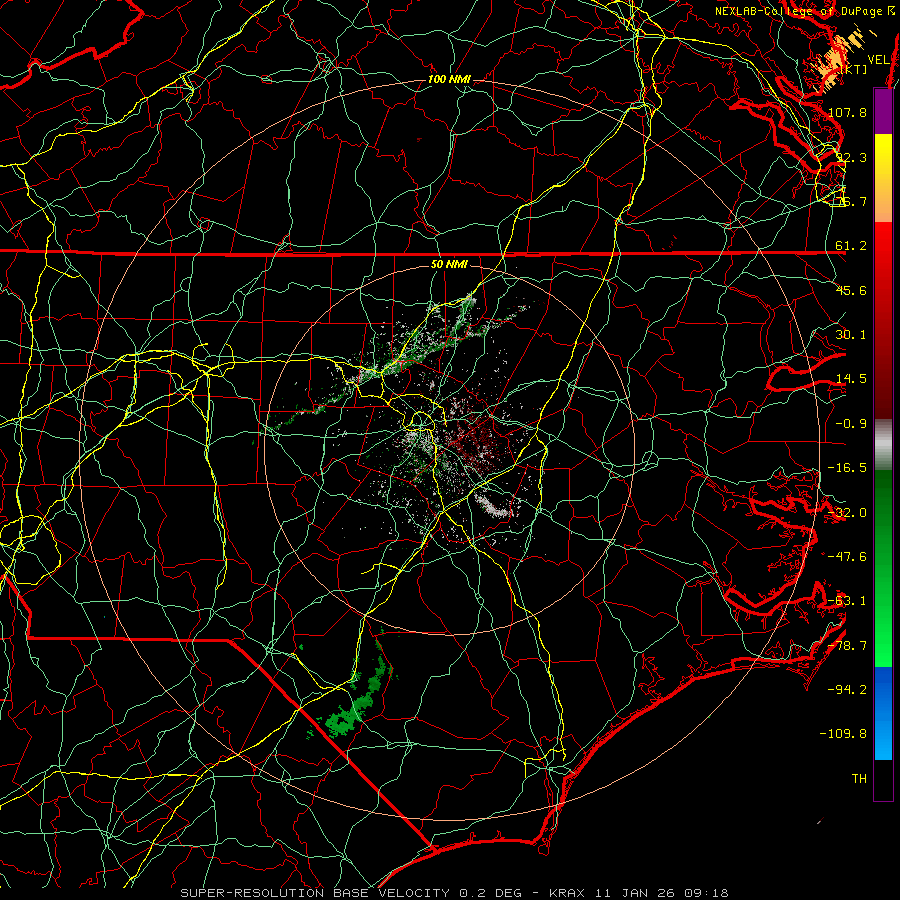Viewport: 900px width, 900px height.
Task: Click the NEXLAB-College of DuPage header text
Action: pos(805,11)
